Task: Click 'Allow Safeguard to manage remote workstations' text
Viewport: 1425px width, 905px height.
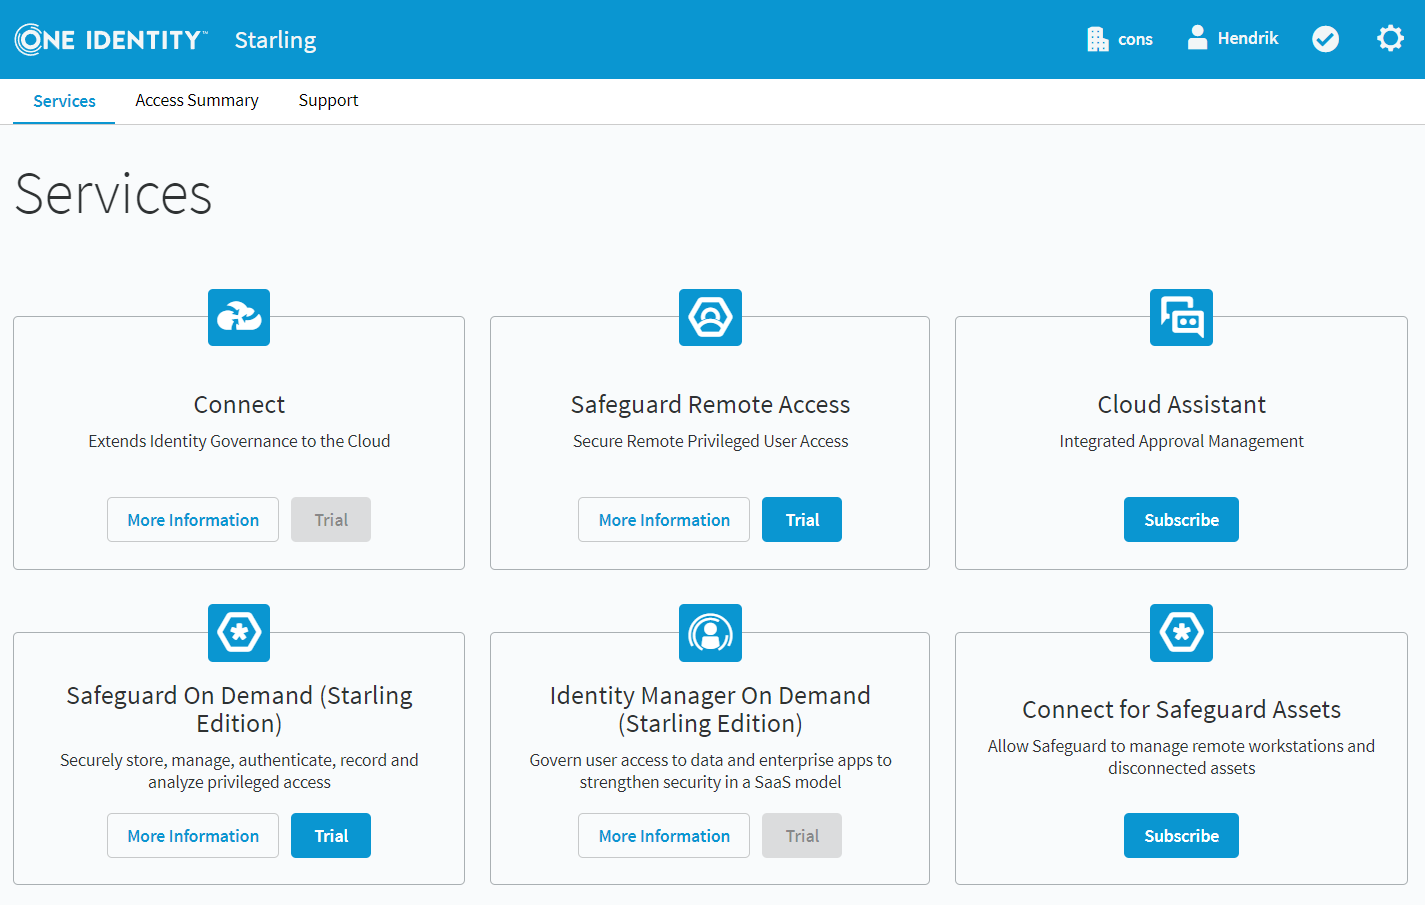Action: 1181,757
